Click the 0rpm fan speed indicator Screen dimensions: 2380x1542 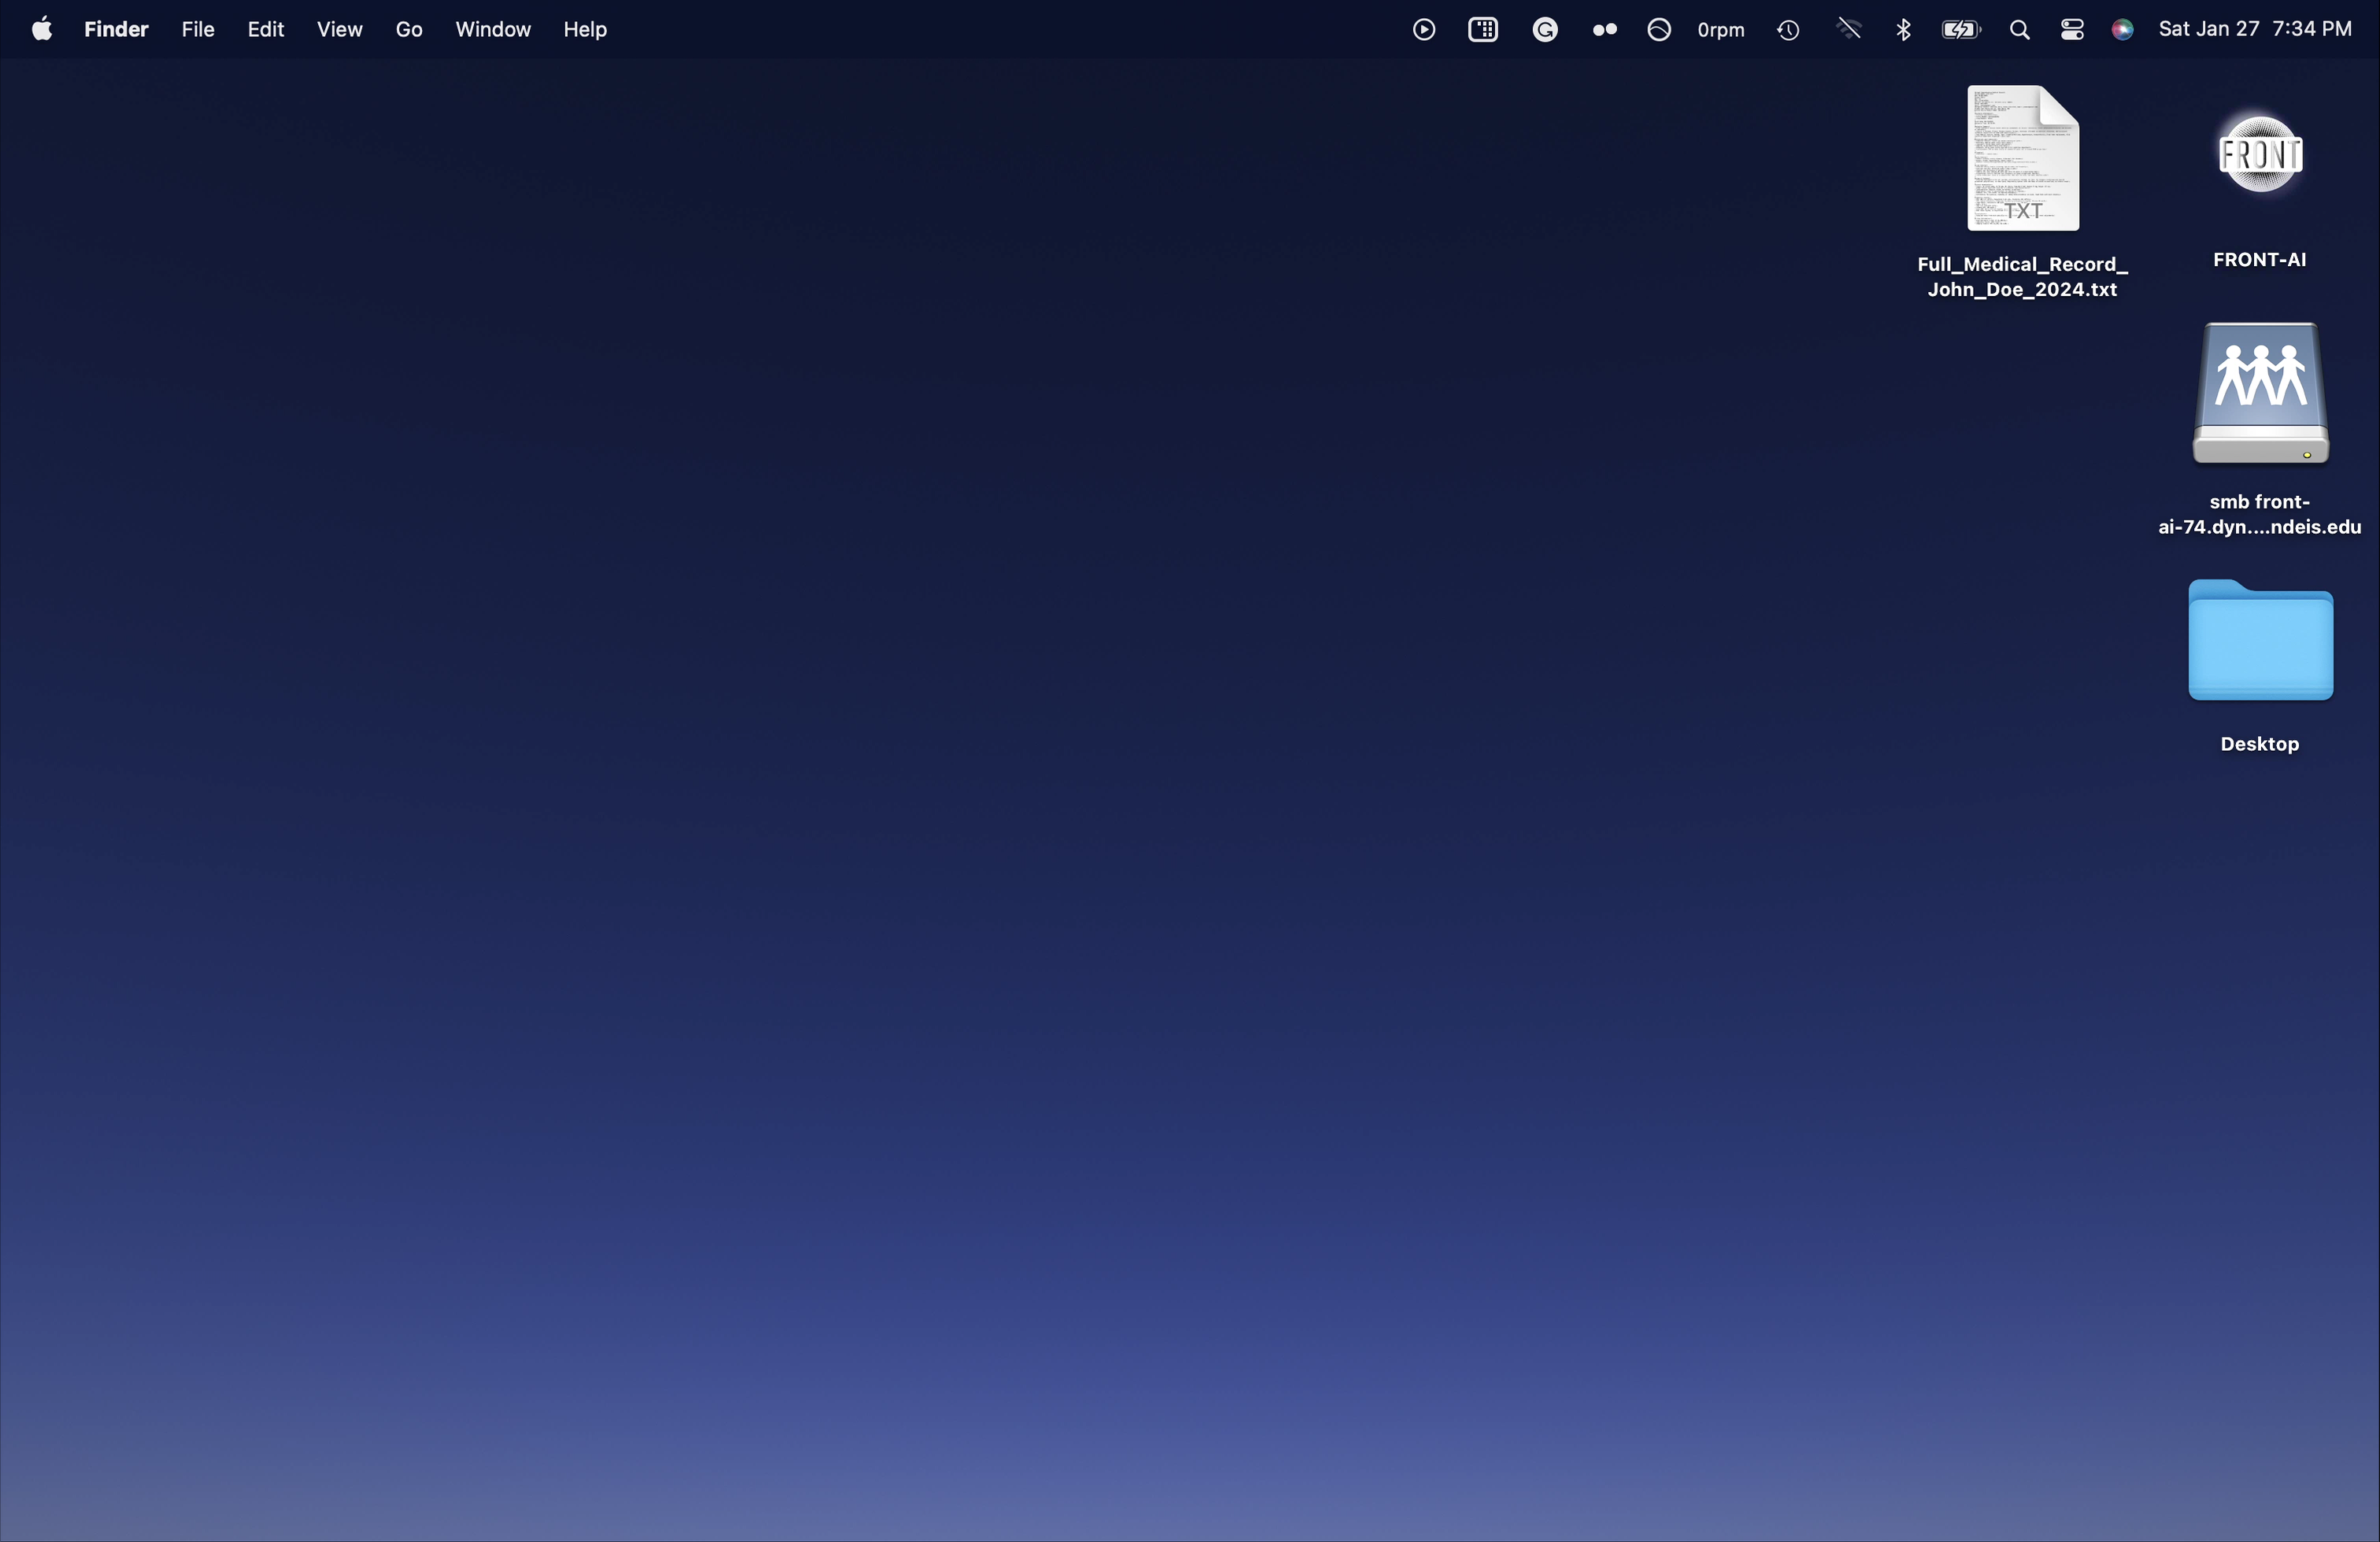click(x=1720, y=30)
